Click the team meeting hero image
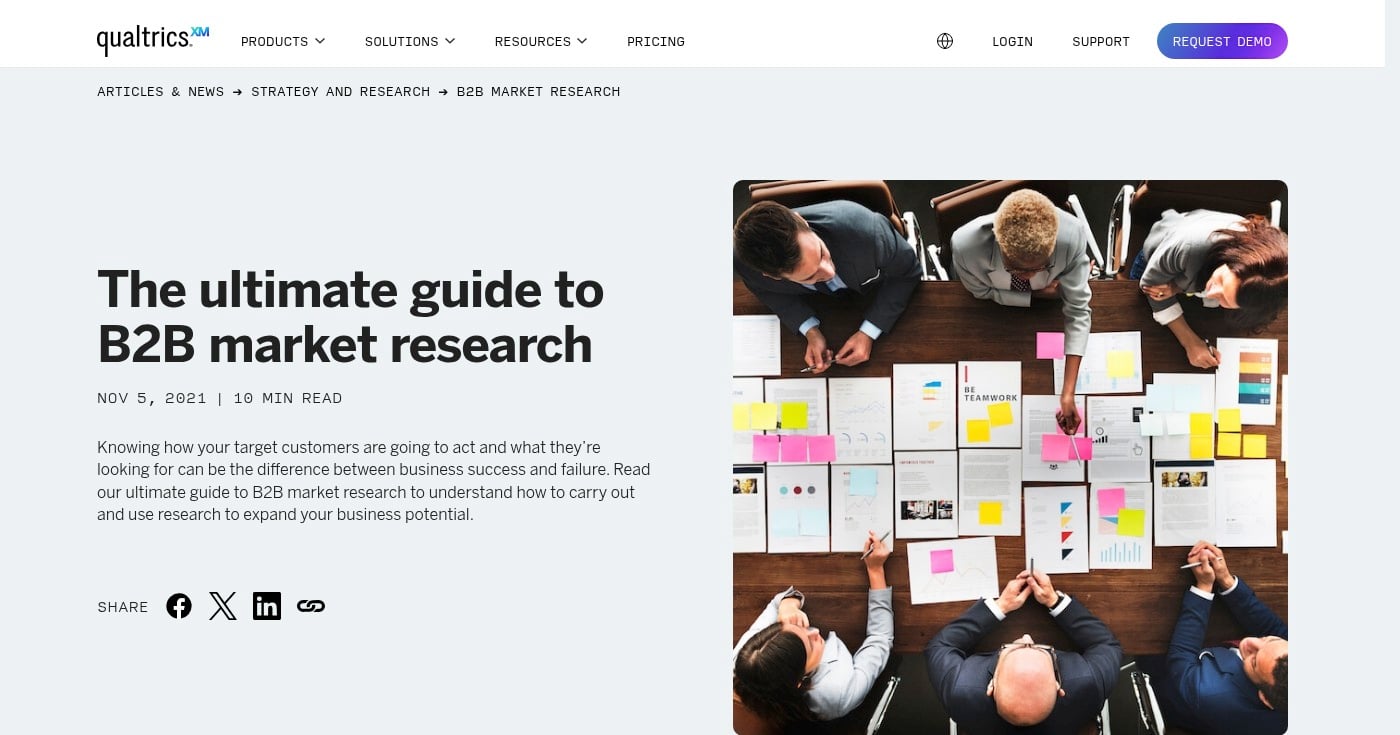 point(1010,456)
